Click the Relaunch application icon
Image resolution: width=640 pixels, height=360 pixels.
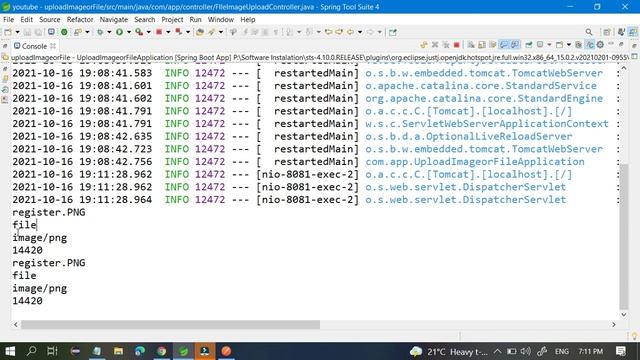click(179, 32)
